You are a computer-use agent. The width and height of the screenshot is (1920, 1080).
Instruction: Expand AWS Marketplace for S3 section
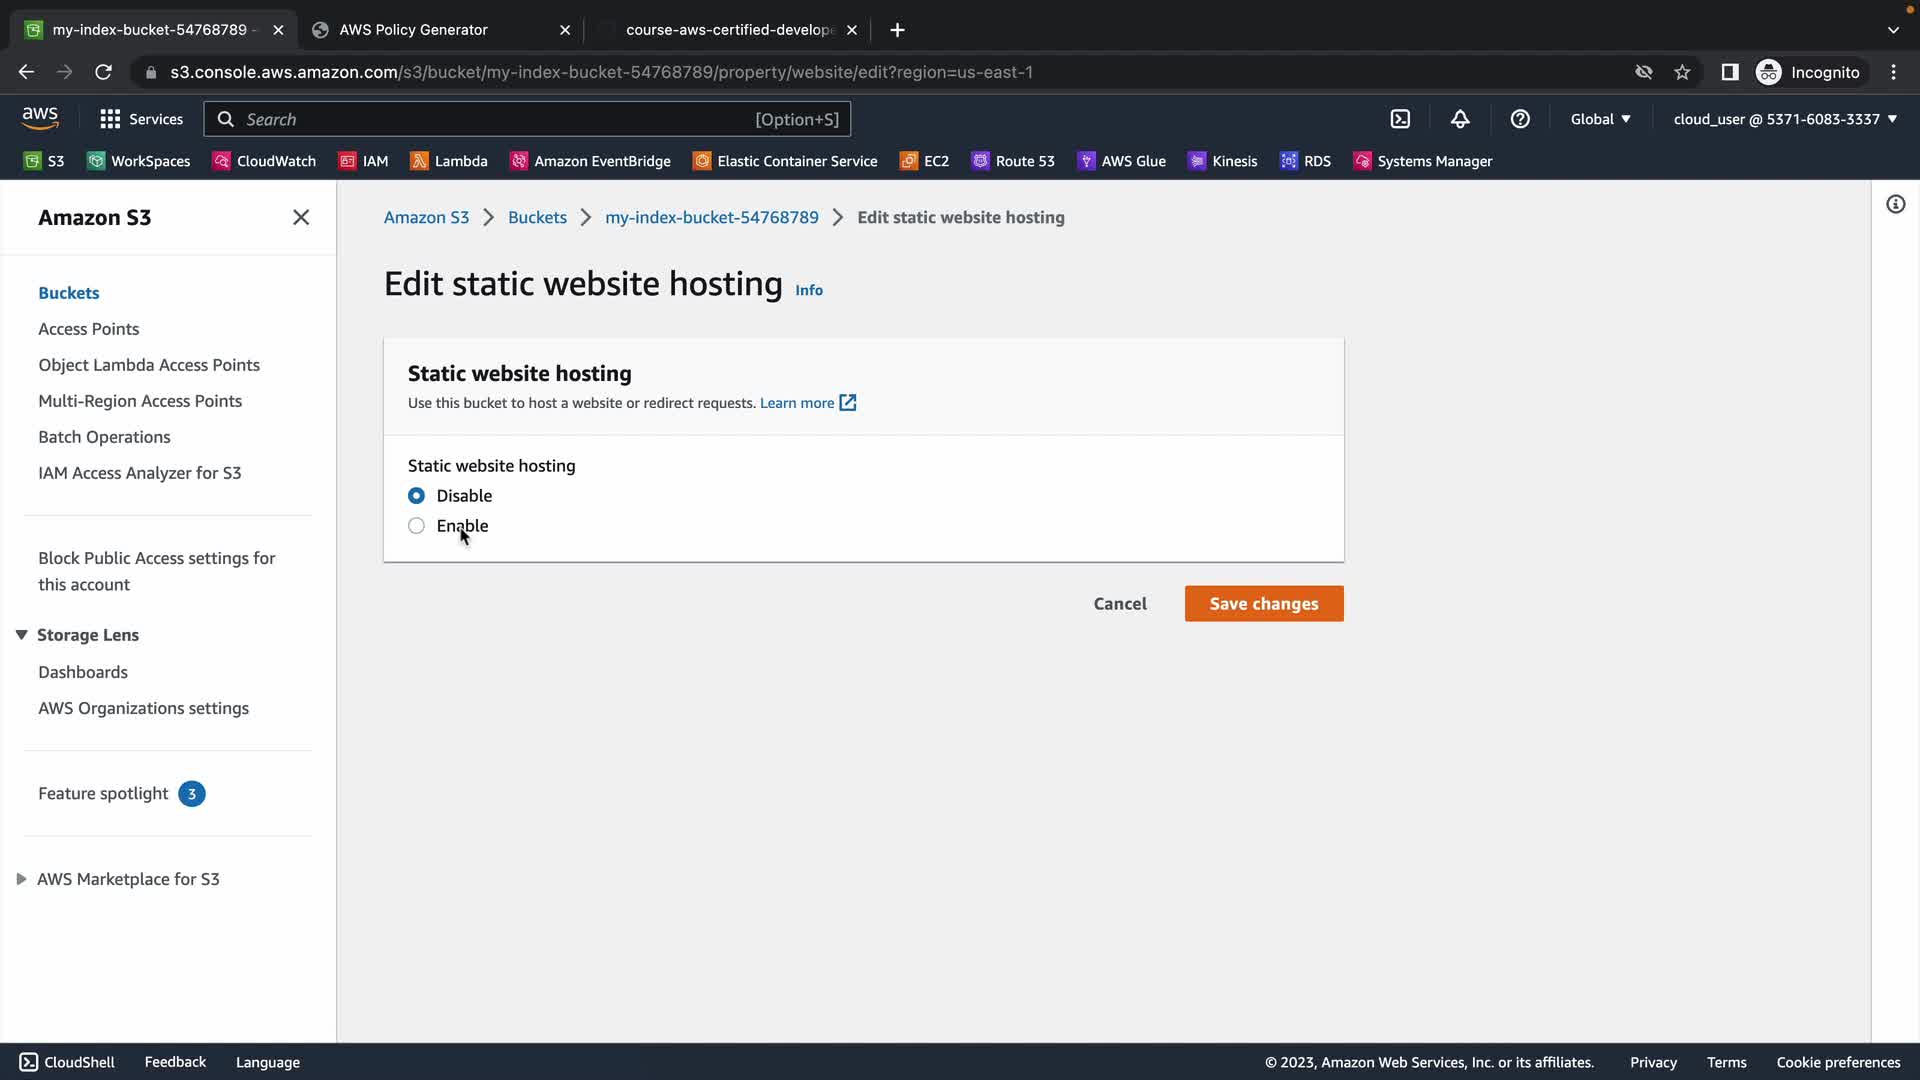click(21, 879)
